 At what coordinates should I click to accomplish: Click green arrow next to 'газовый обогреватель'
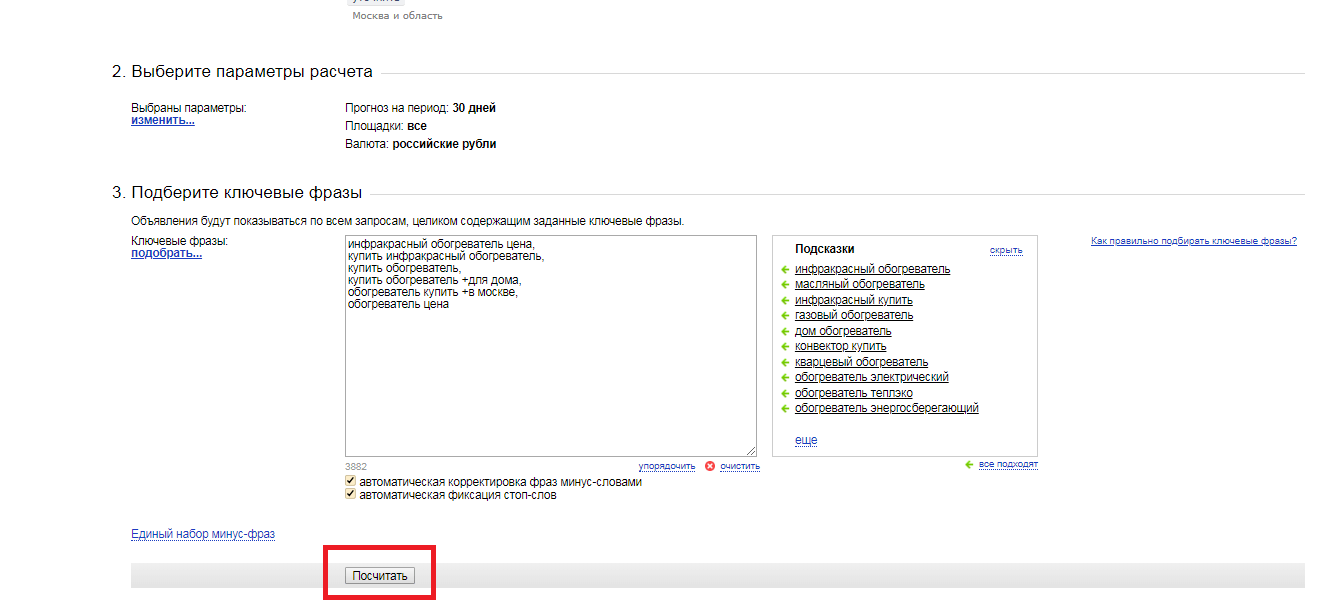(x=786, y=316)
